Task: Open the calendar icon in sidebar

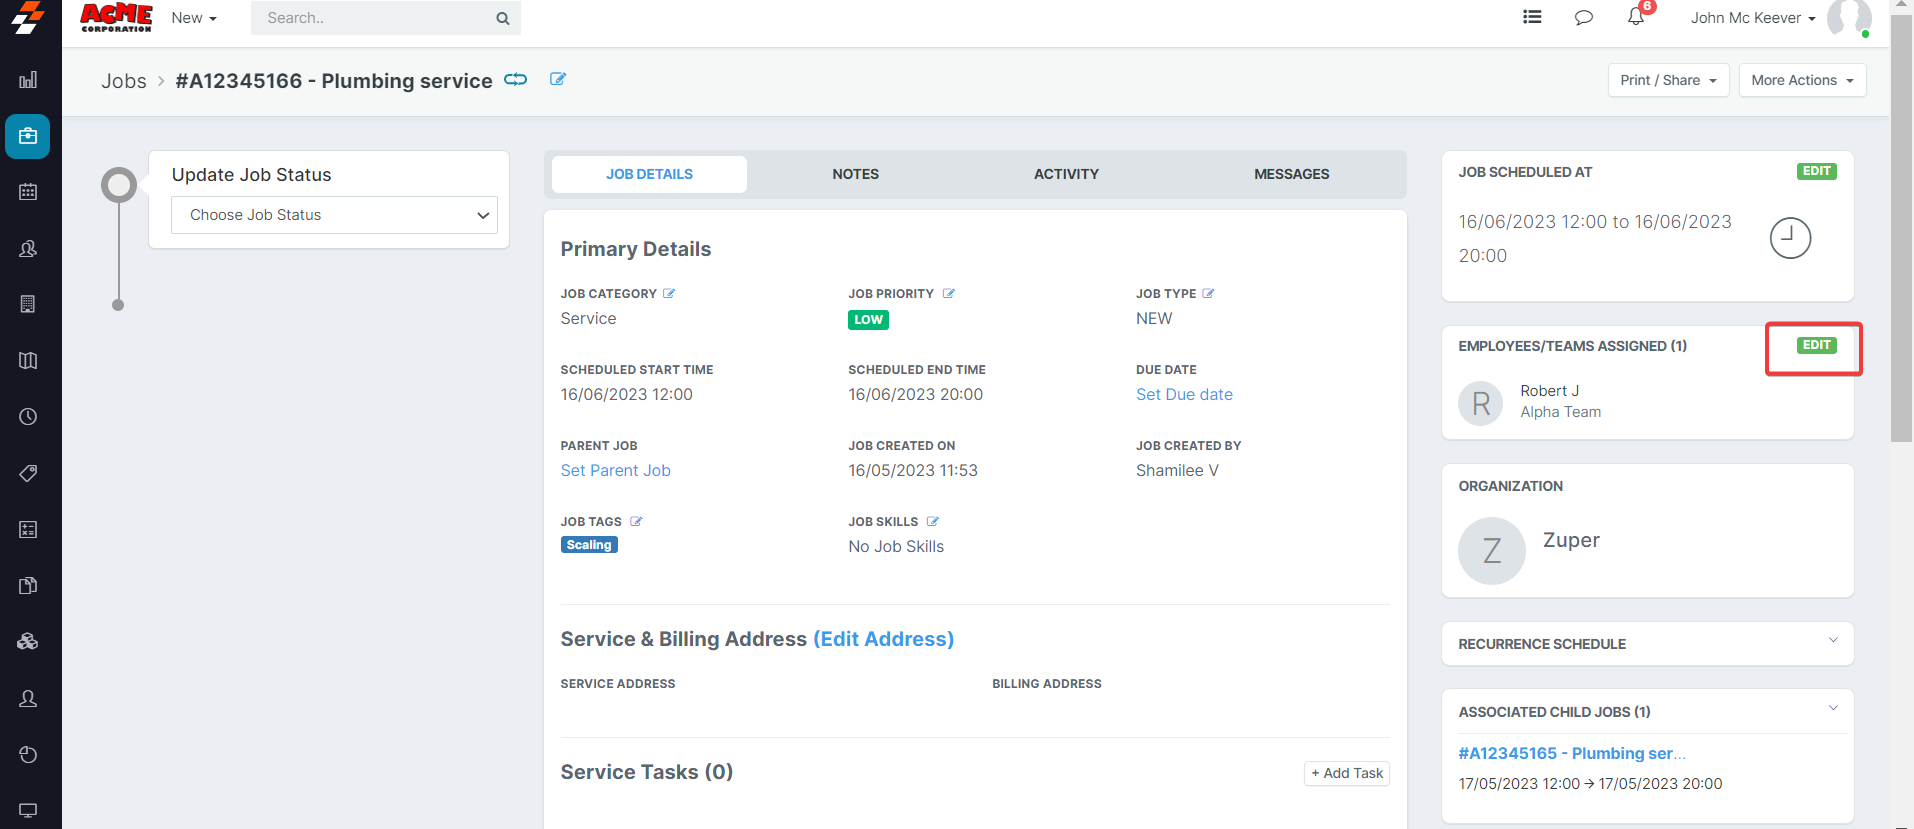Action: (28, 192)
